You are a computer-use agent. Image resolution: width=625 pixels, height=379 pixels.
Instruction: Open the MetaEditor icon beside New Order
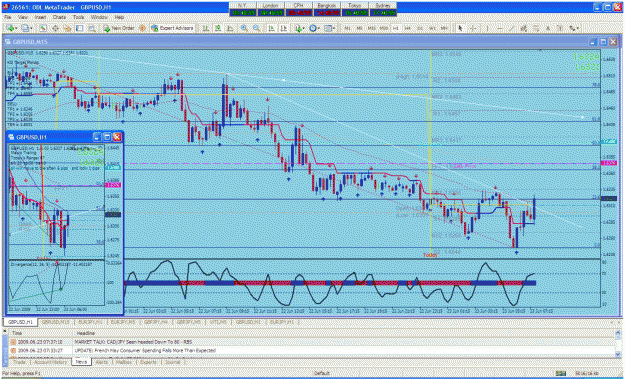[x=142, y=28]
